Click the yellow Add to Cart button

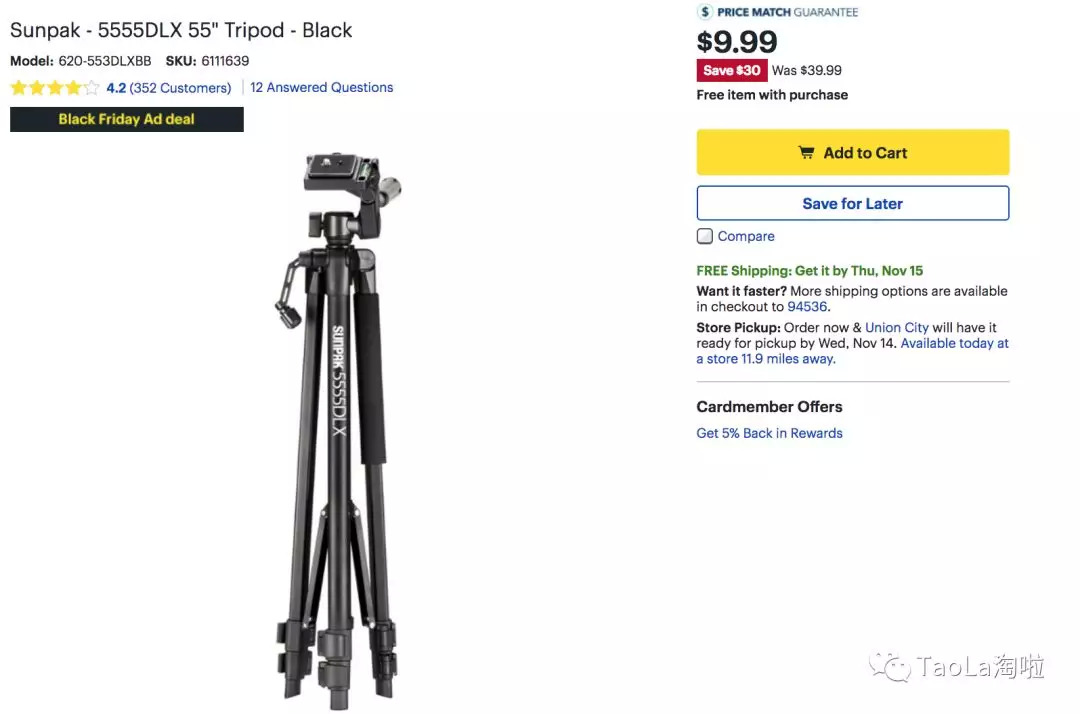(x=852, y=152)
